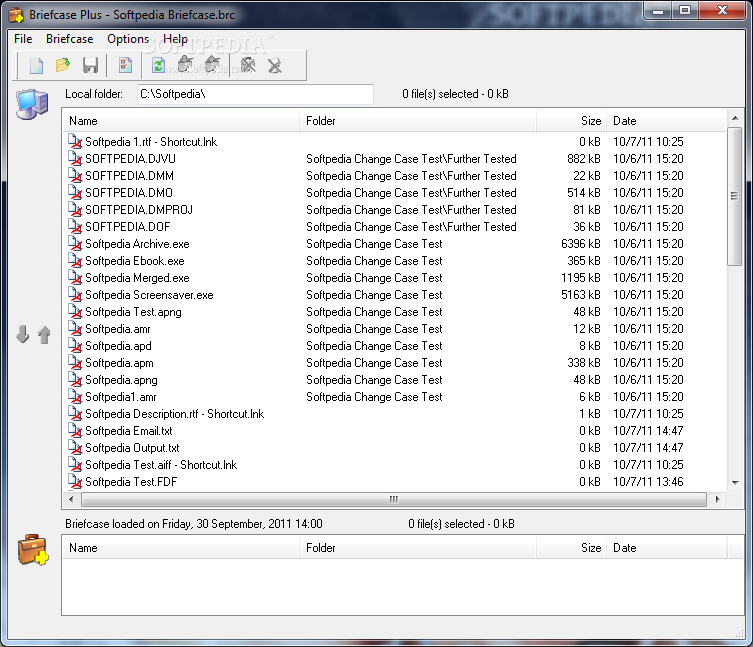Click file icon beside Softpedia.amr

click(75, 329)
